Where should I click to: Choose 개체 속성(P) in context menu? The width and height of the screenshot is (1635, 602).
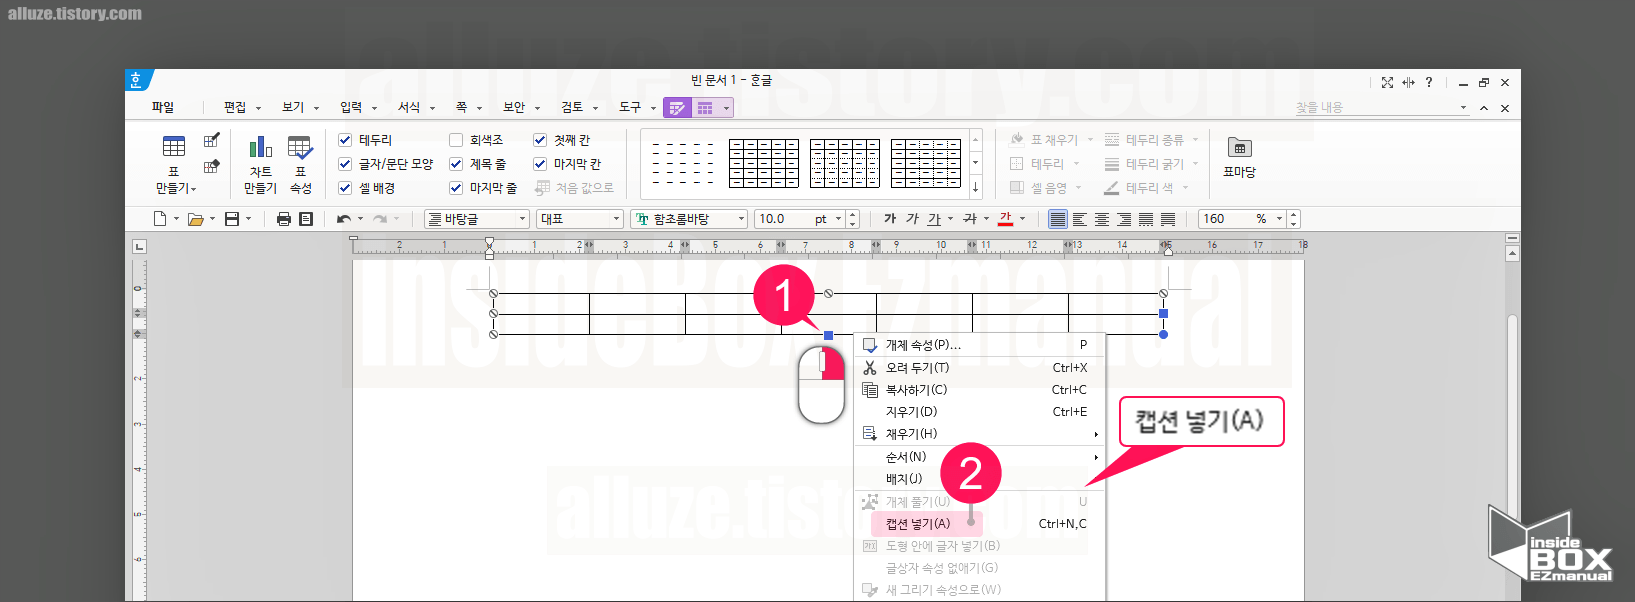(x=980, y=345)
